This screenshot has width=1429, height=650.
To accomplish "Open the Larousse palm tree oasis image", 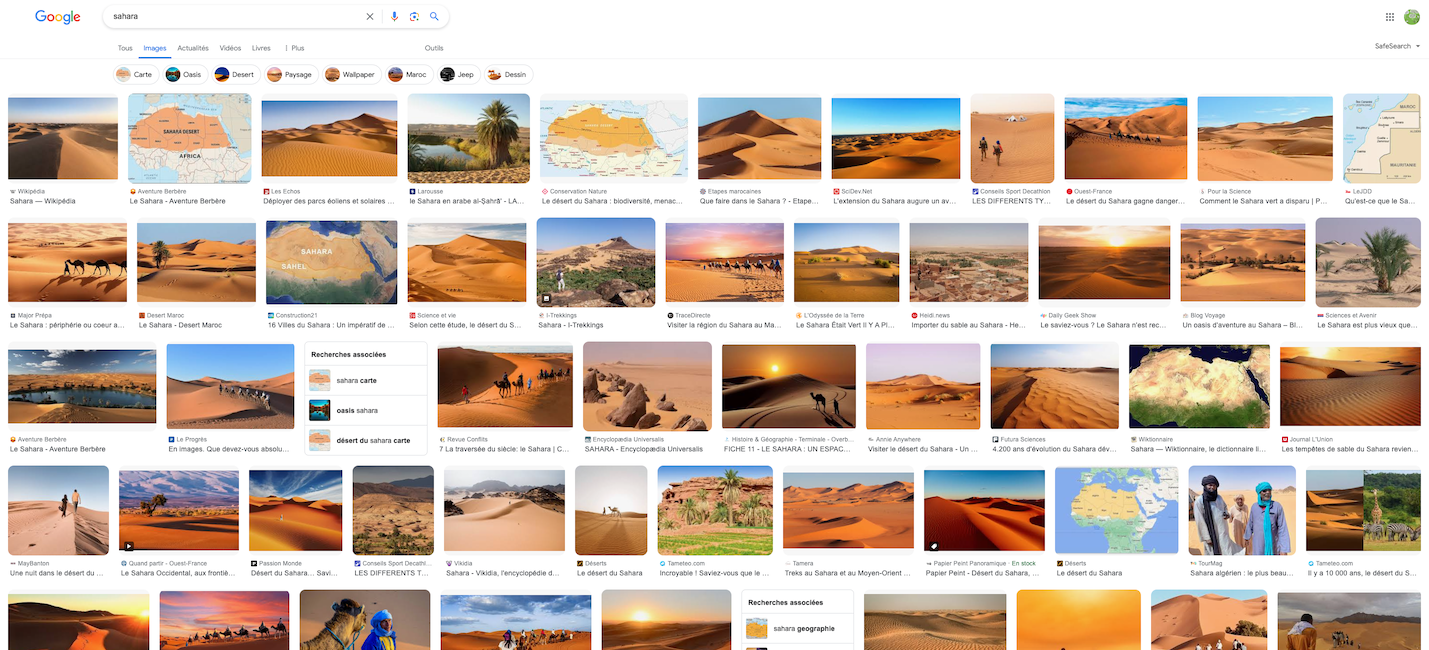I will pos(468,138).
